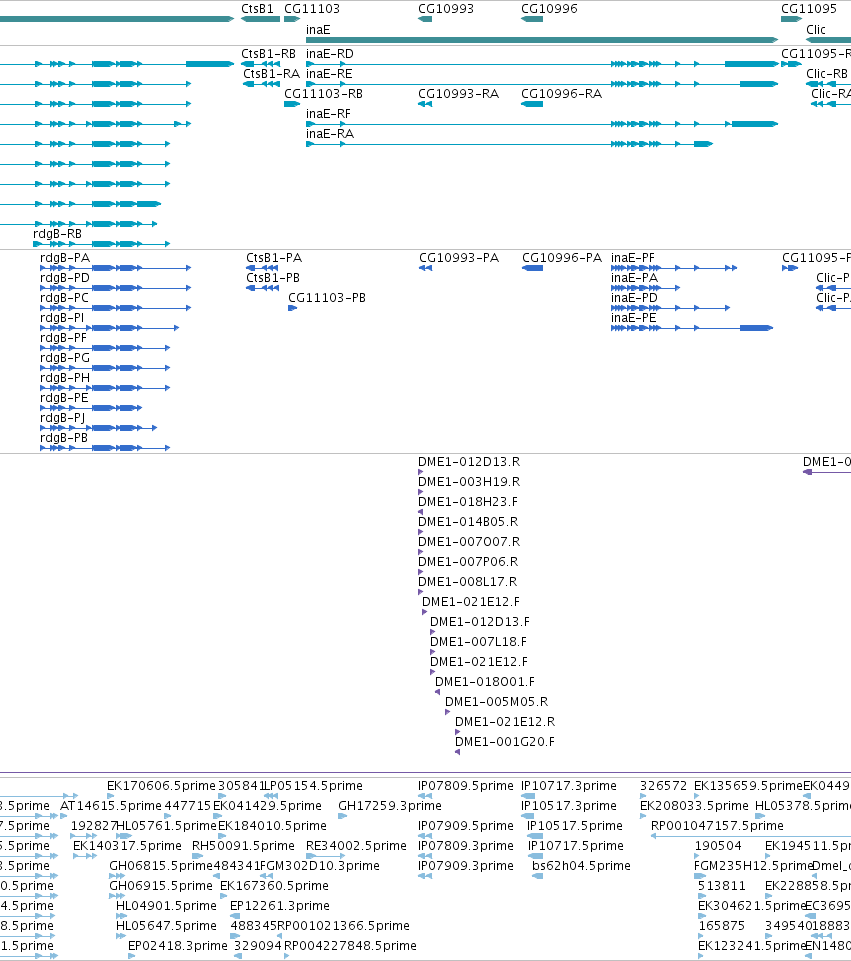
Task: Click the rdgB-PI protein label
Action: [x=62, y=318]
